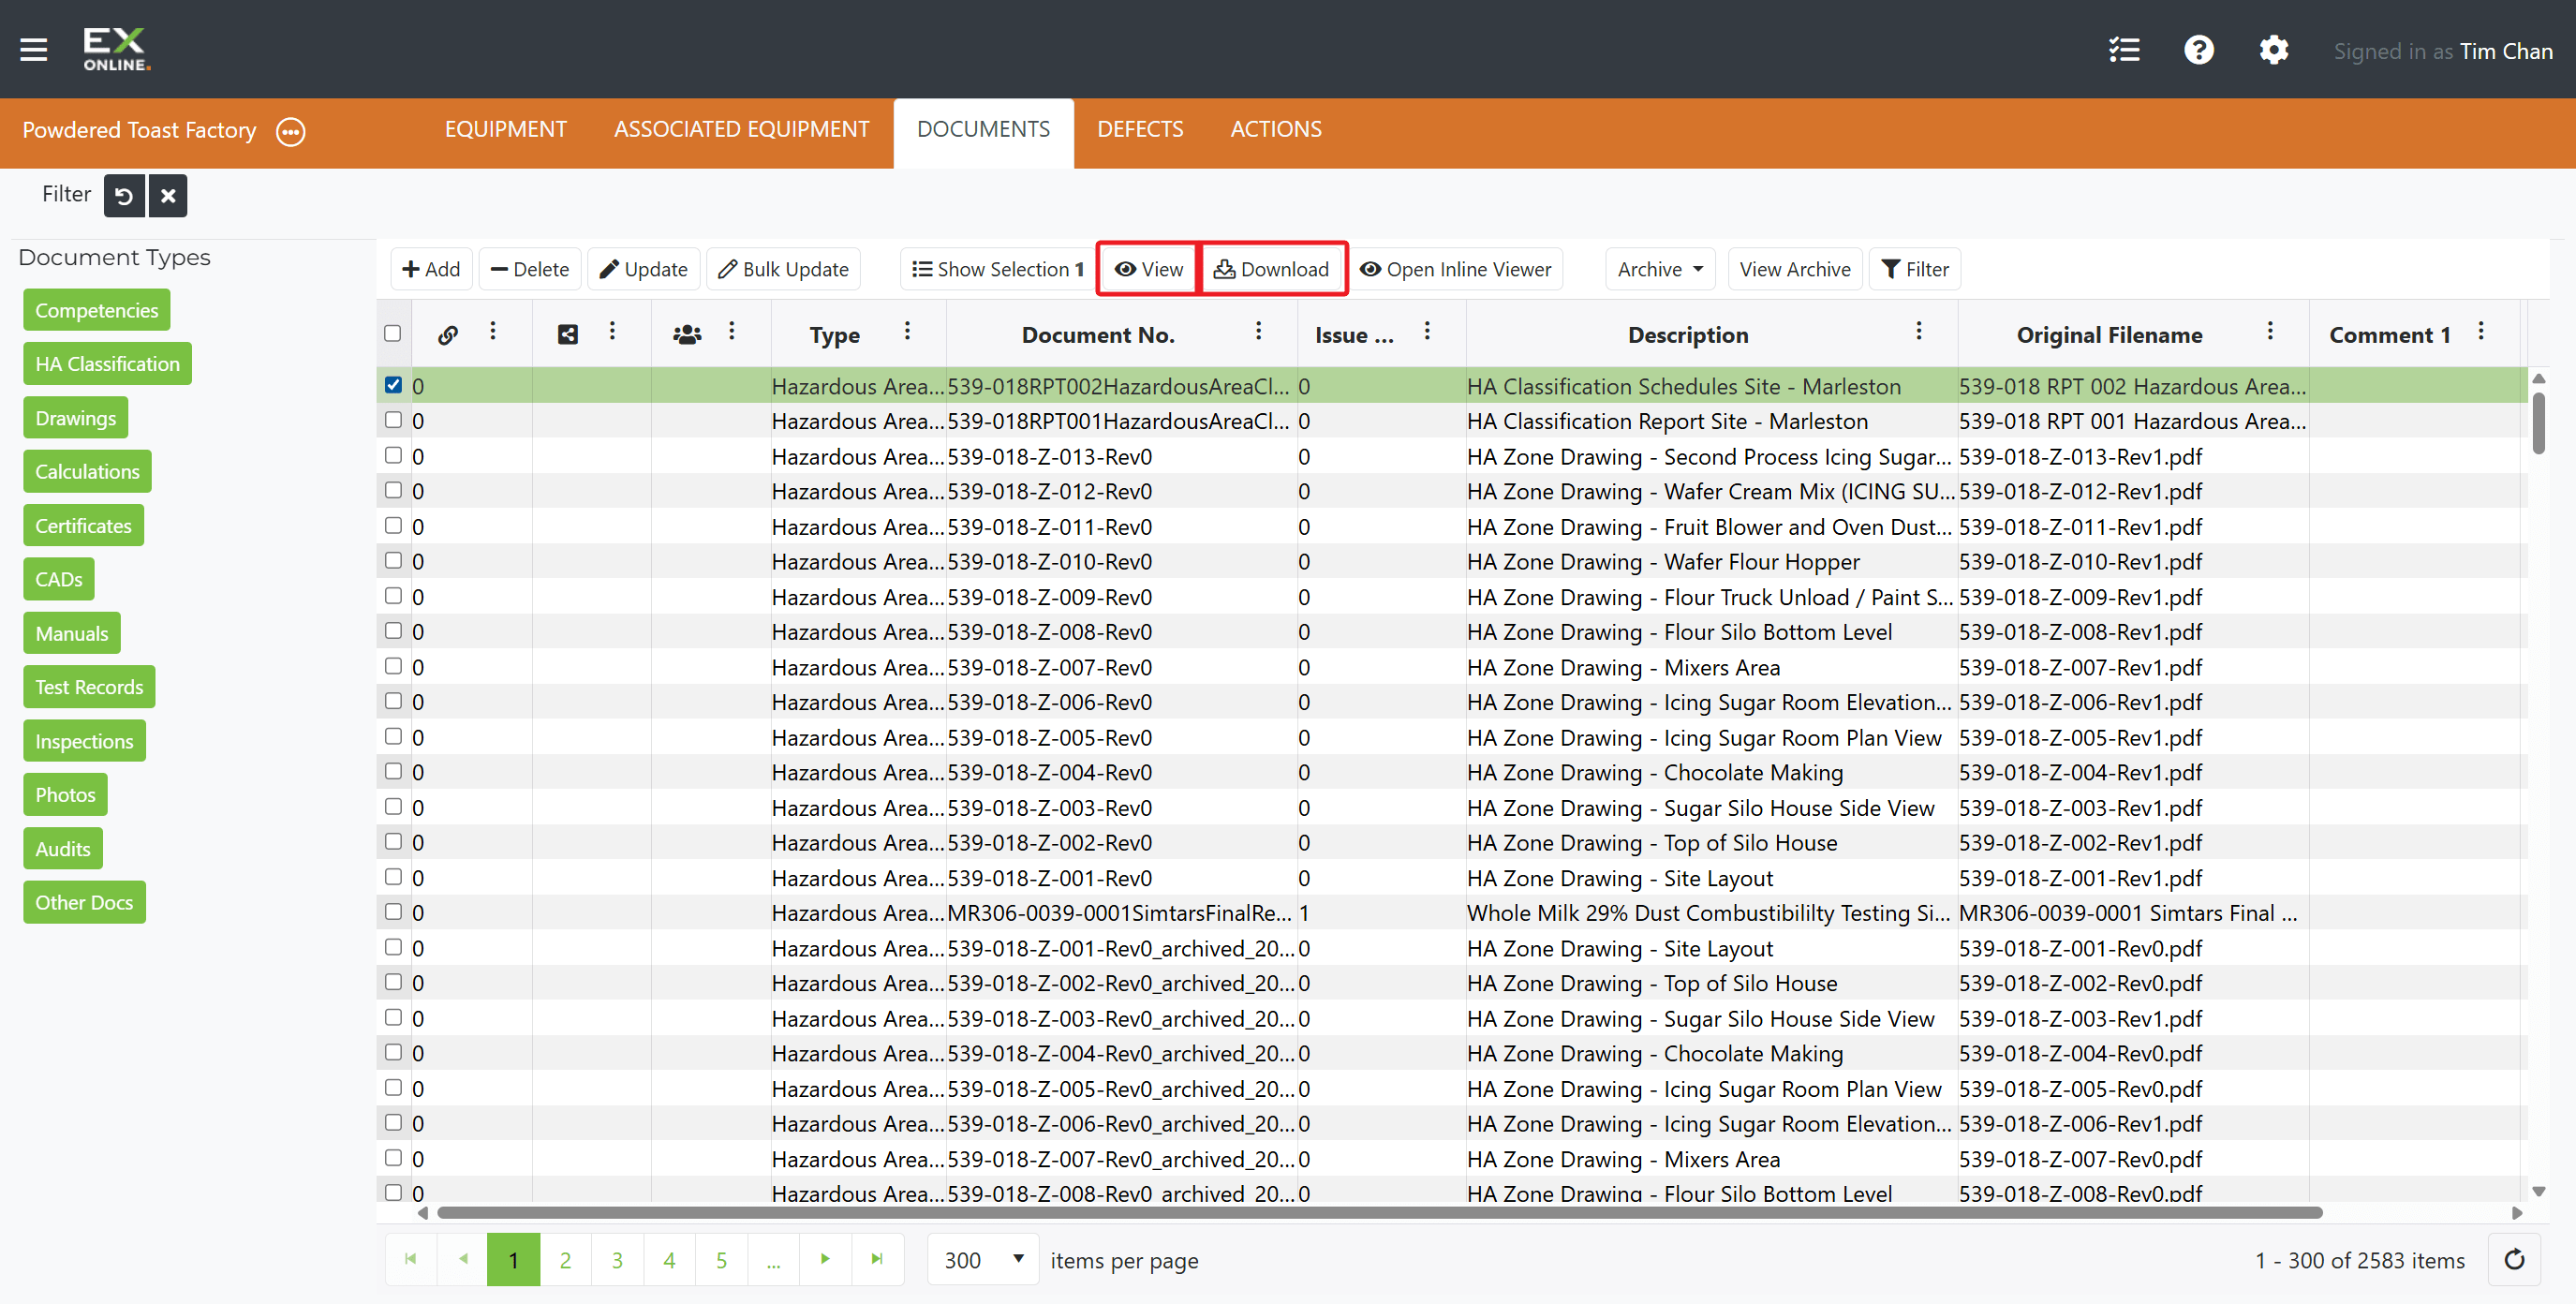The height and width of the screenshot is (1304, 2576).
Task: Clear the filter with X icon
Action: pos(168,196)
